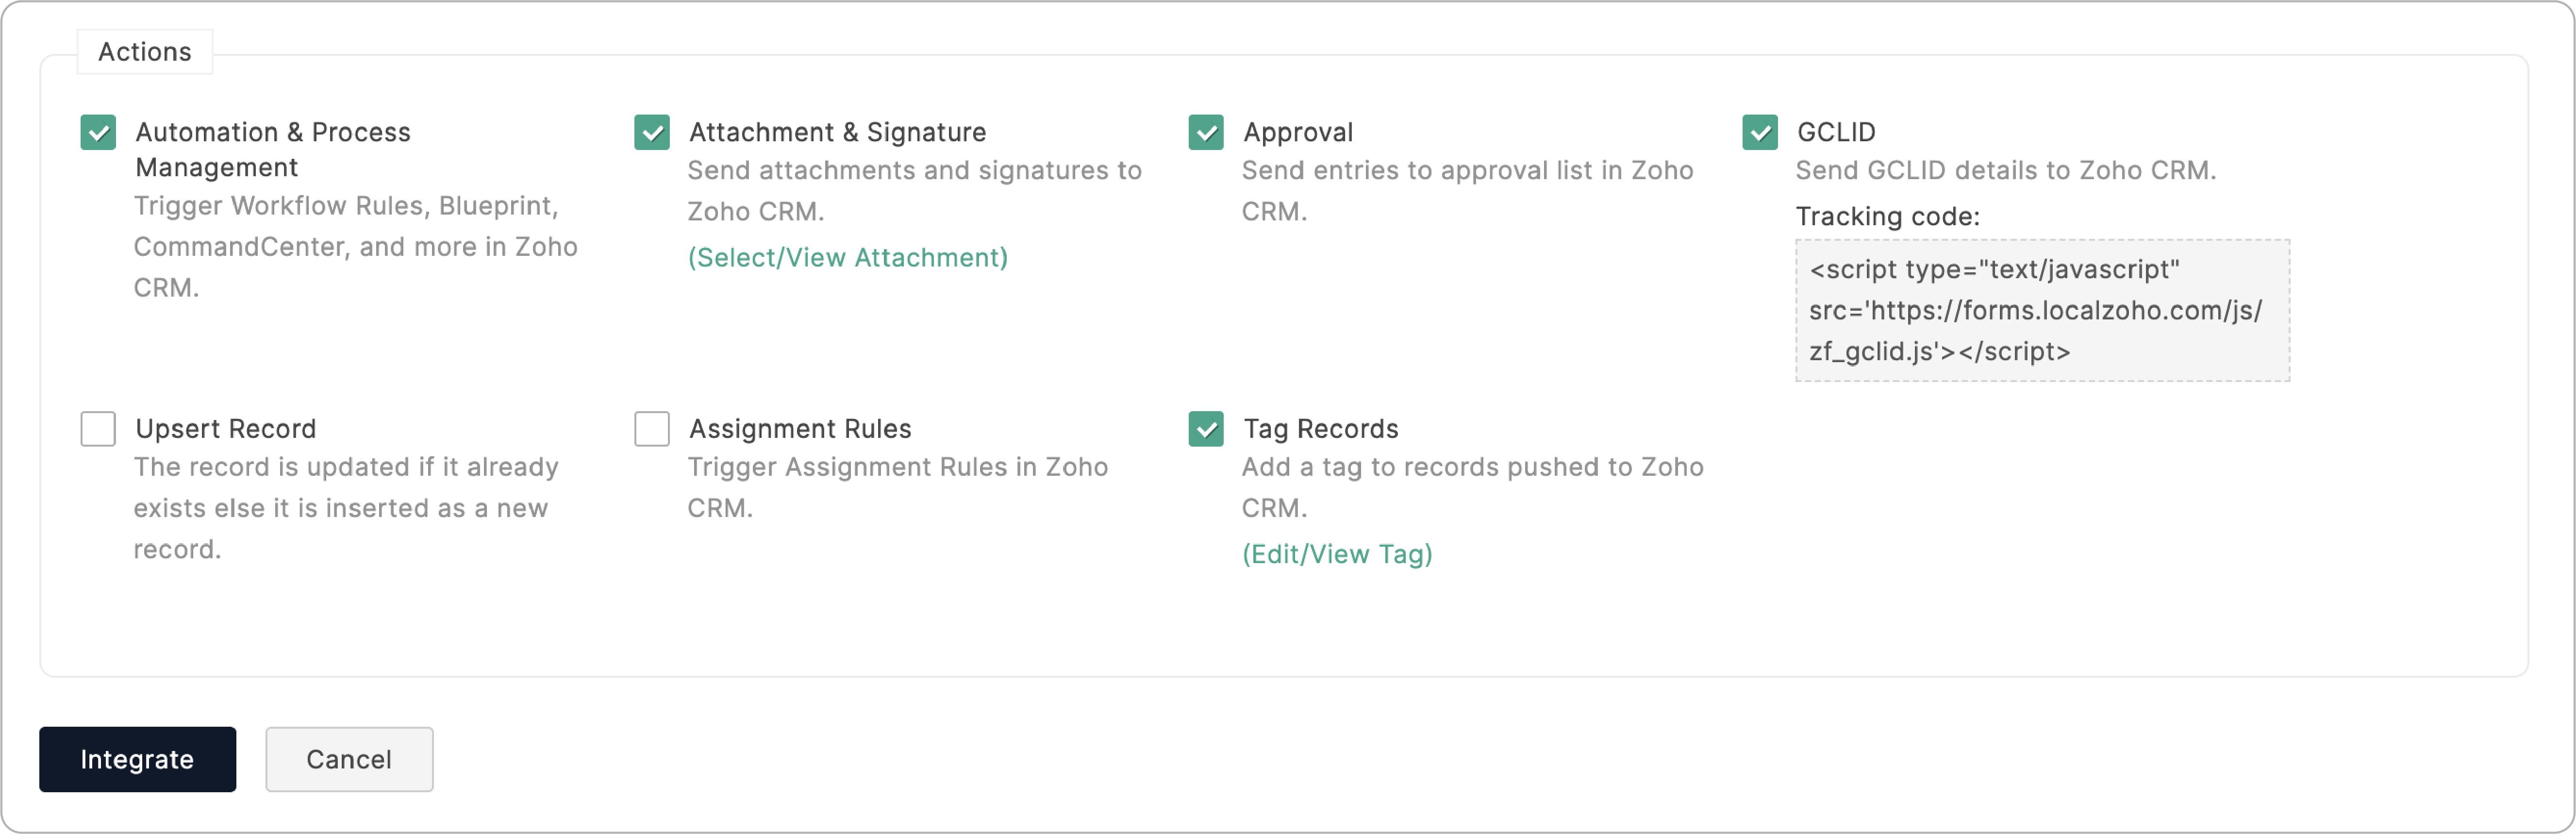Click the "Tag Records" label text

1320,429
